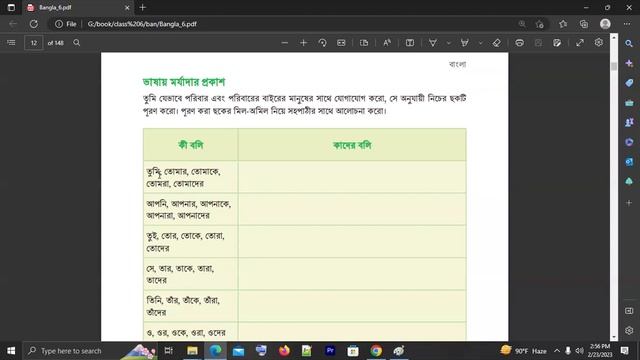Viewport: 640px width, 360px height.
Task: Click the address bar URL
Action: 142,24
